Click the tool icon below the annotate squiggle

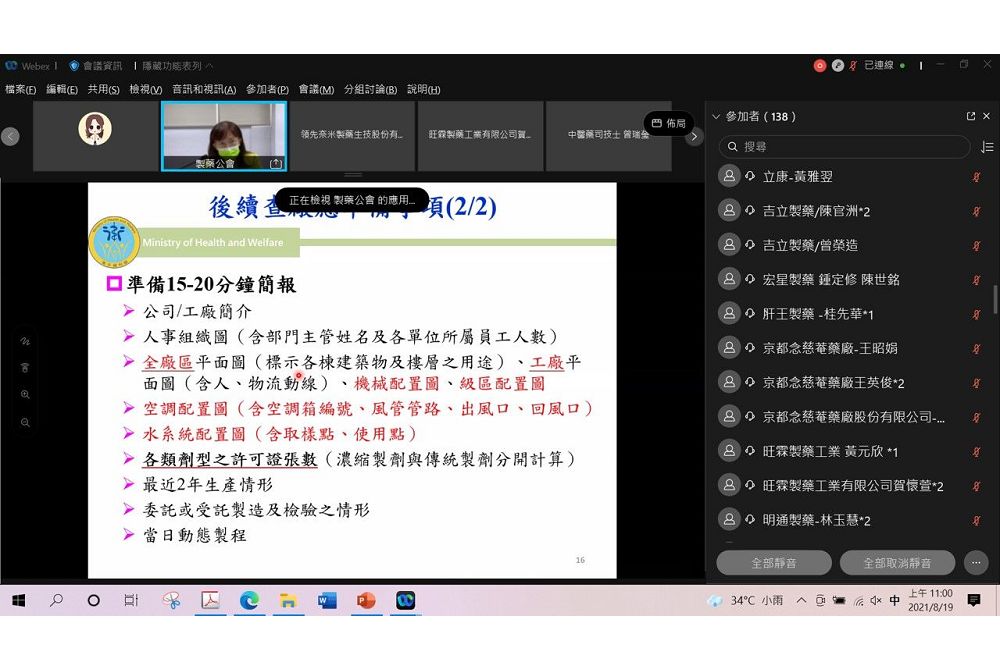pyautogui.click(x=26, y=368)
